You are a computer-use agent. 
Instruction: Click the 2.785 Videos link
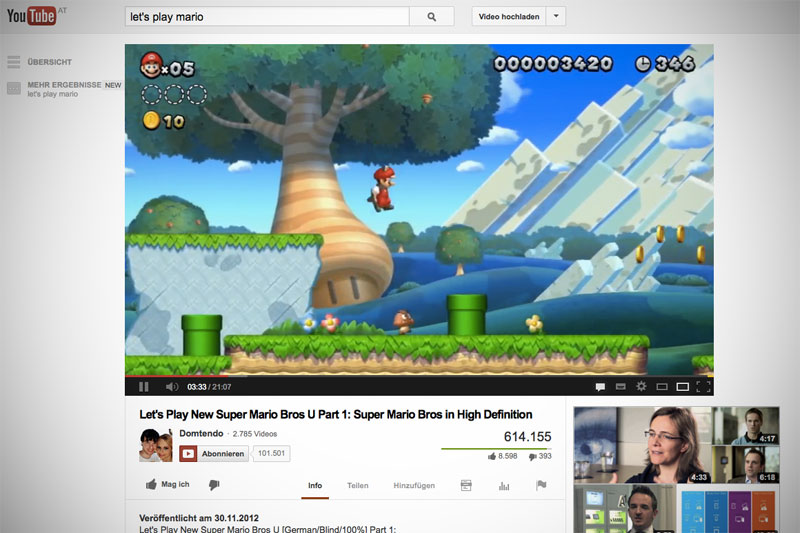(255, 434)
